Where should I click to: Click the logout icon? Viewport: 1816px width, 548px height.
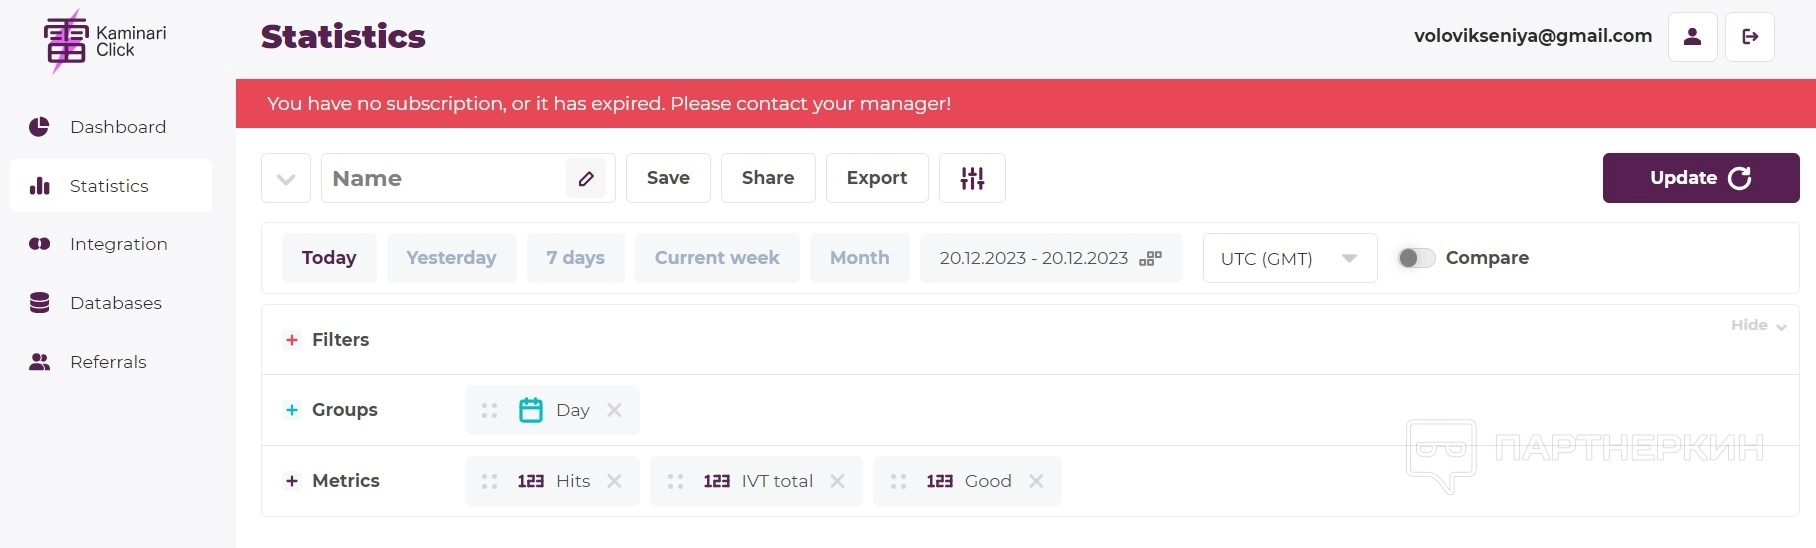1750,37
